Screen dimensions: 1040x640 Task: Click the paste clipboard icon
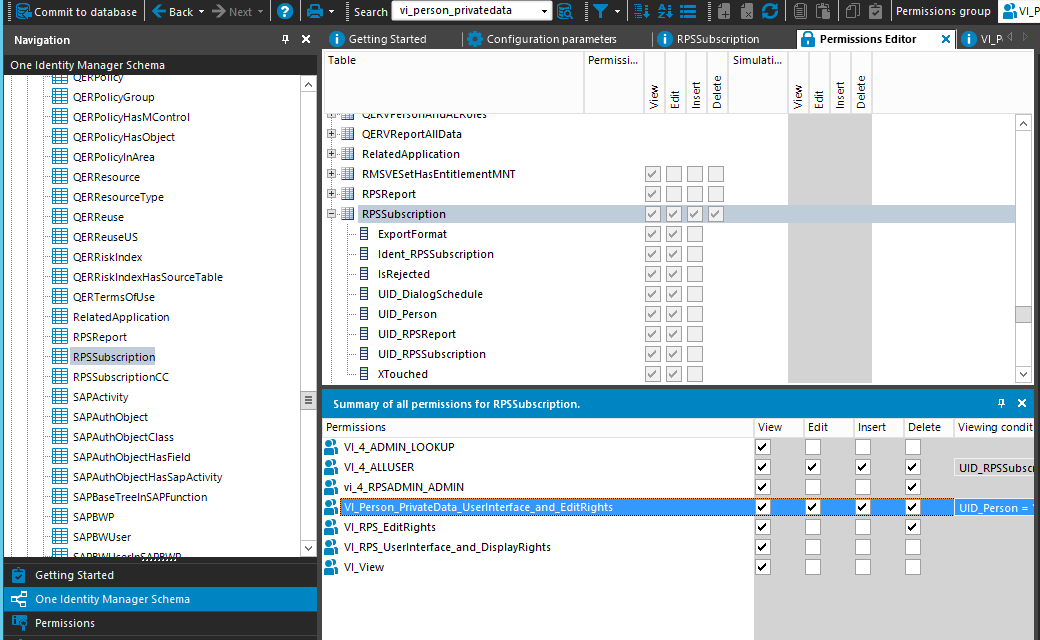pyautogui.click(x=823, y=11)
